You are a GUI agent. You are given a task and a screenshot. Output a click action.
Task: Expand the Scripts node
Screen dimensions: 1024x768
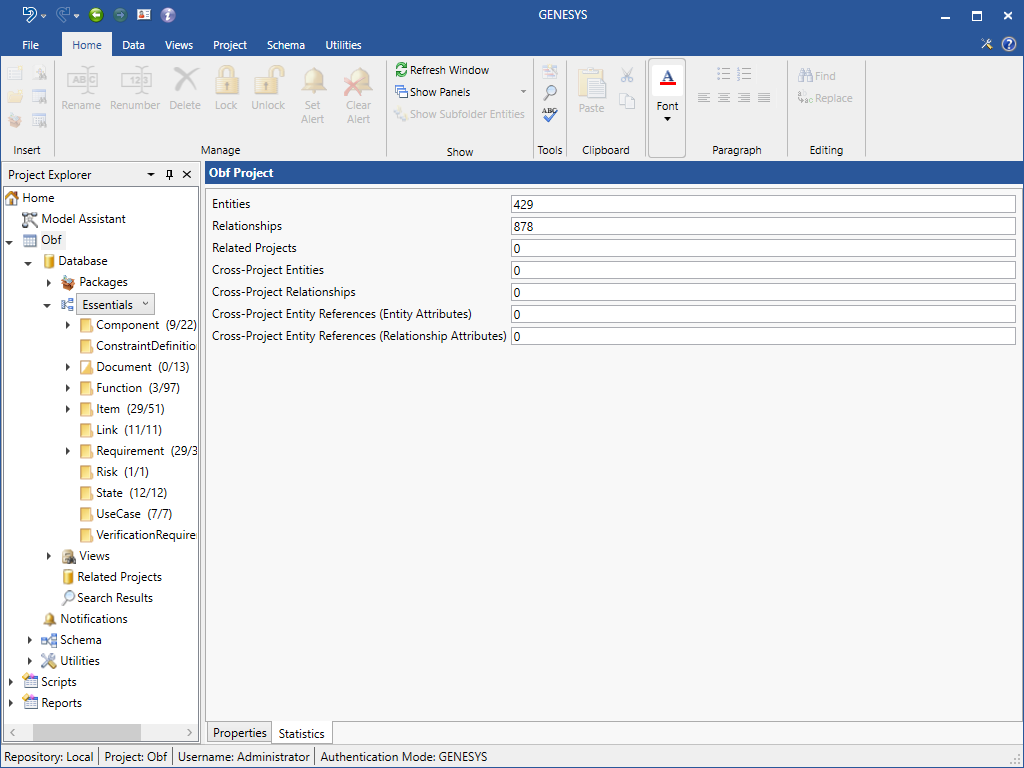[x=11, y=682]
